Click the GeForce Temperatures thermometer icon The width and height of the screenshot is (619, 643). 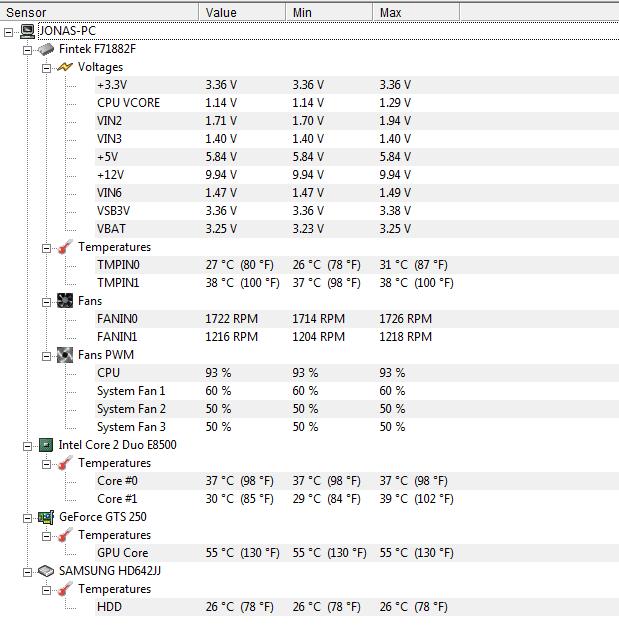pos(65,535)
